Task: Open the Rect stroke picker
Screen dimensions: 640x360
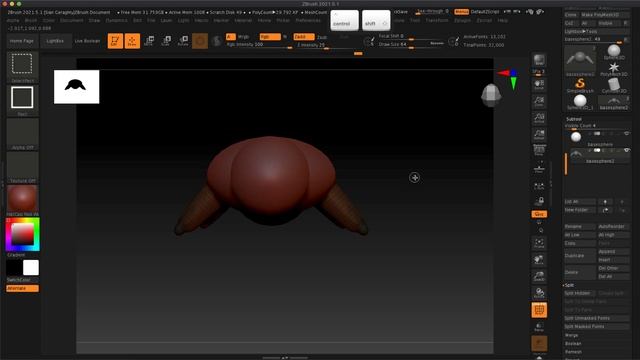Action: [x=22, y=100]
